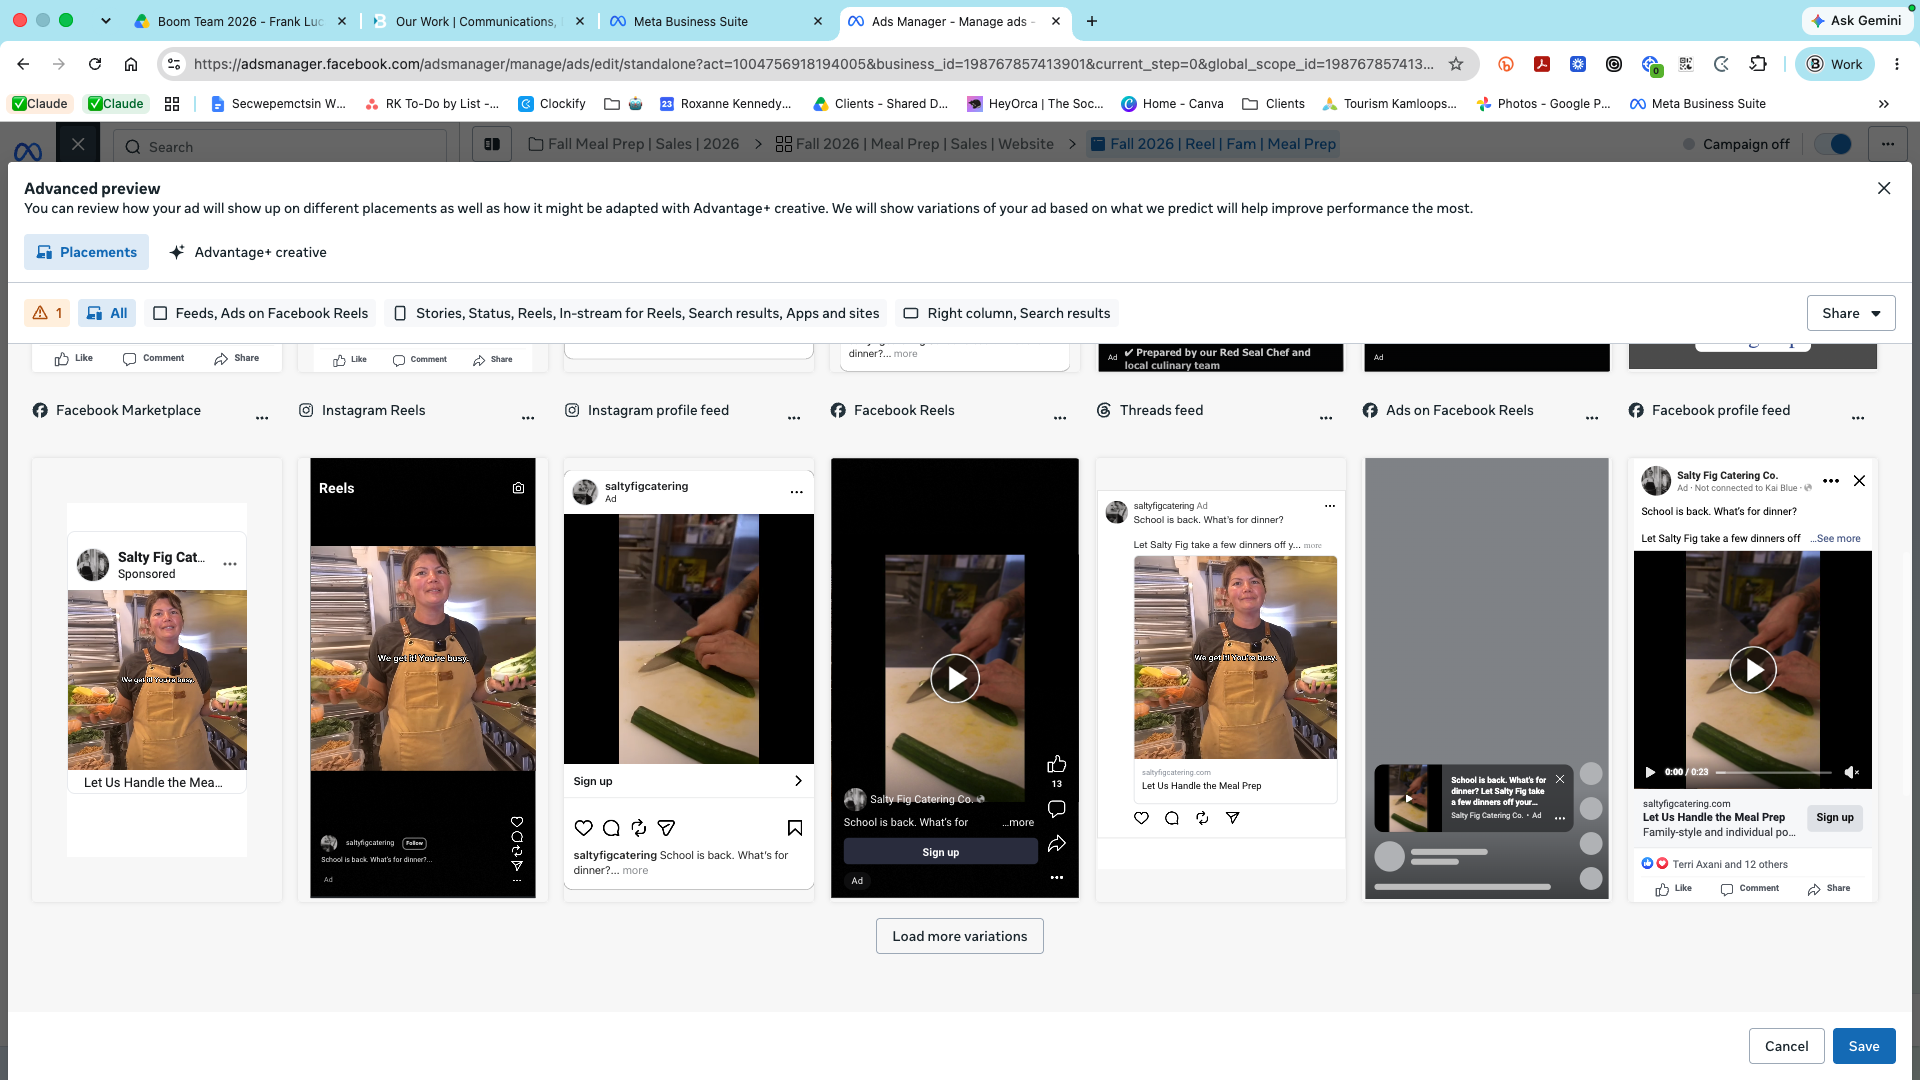Open the Advantage+ creative tab
The image size is (1920, 1080).
[248, 252]
